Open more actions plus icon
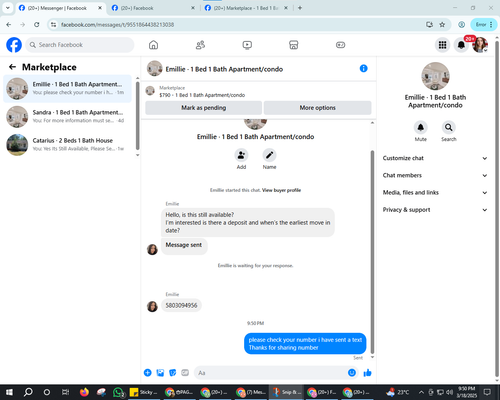 click(x=148, y=373)
